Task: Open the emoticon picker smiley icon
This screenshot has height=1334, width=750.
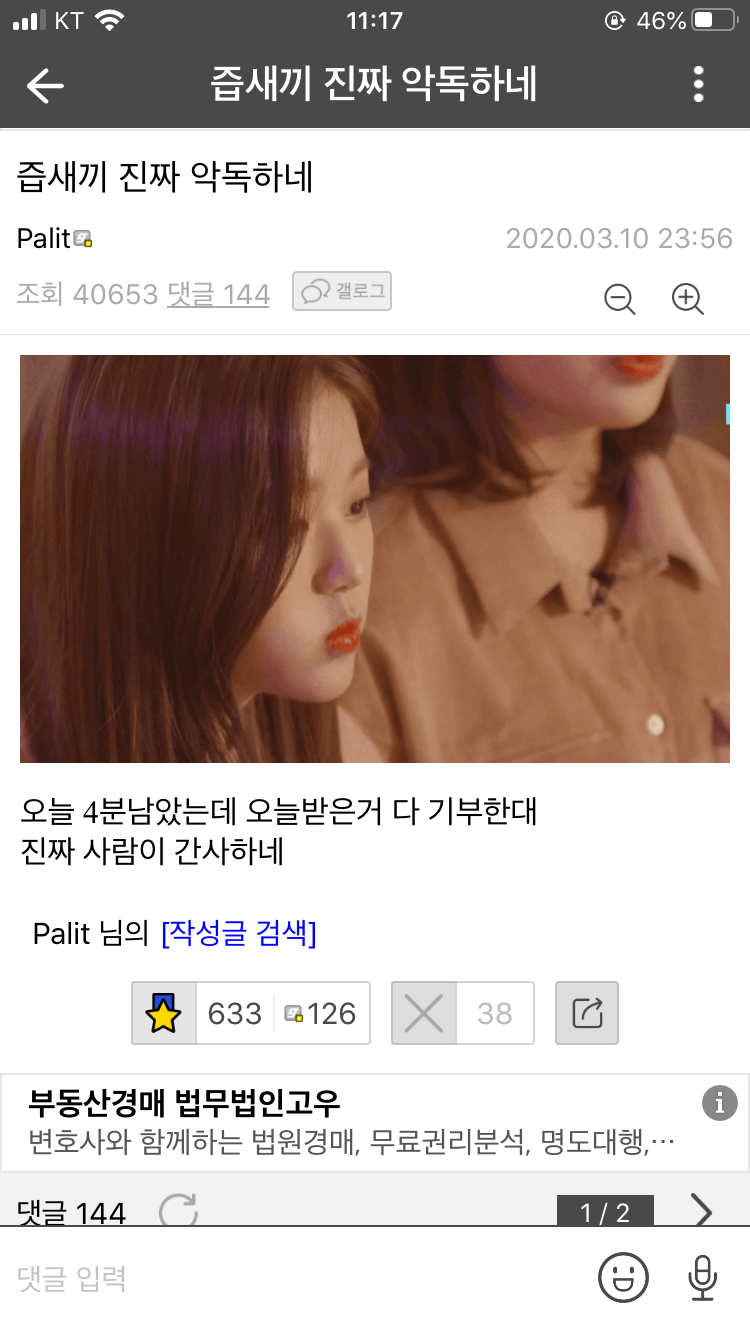Action: [623, 1277]
